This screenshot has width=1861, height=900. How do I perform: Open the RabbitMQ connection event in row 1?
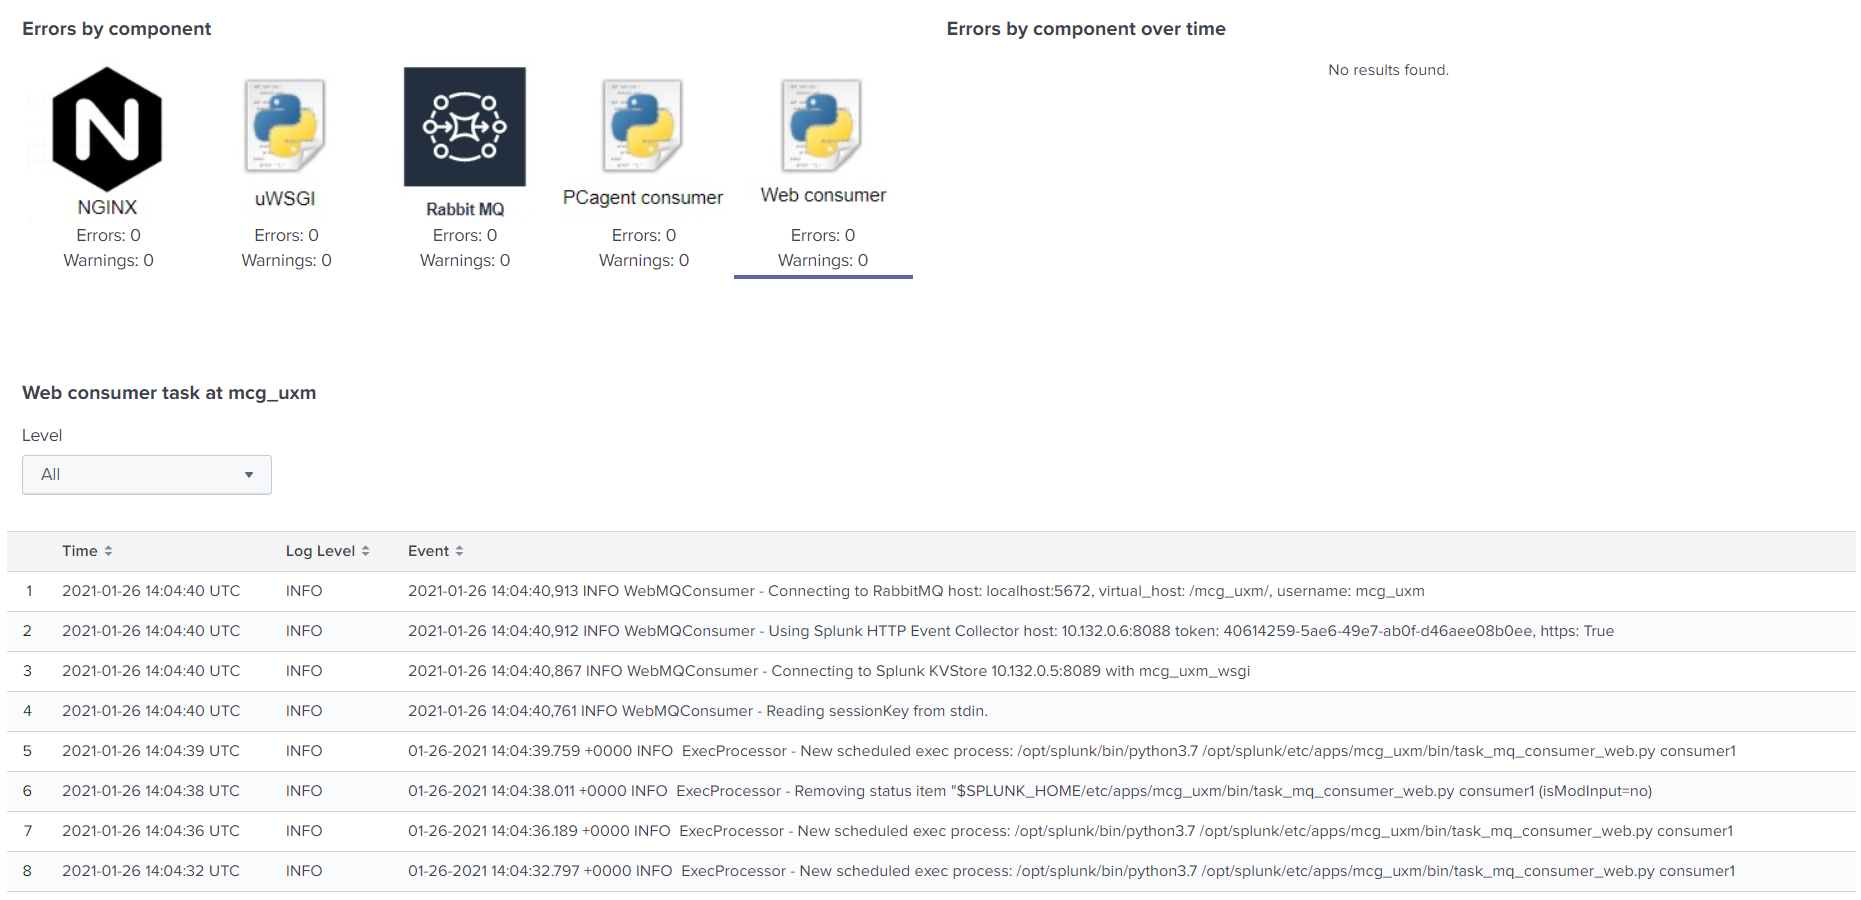[x=915, y=591]
